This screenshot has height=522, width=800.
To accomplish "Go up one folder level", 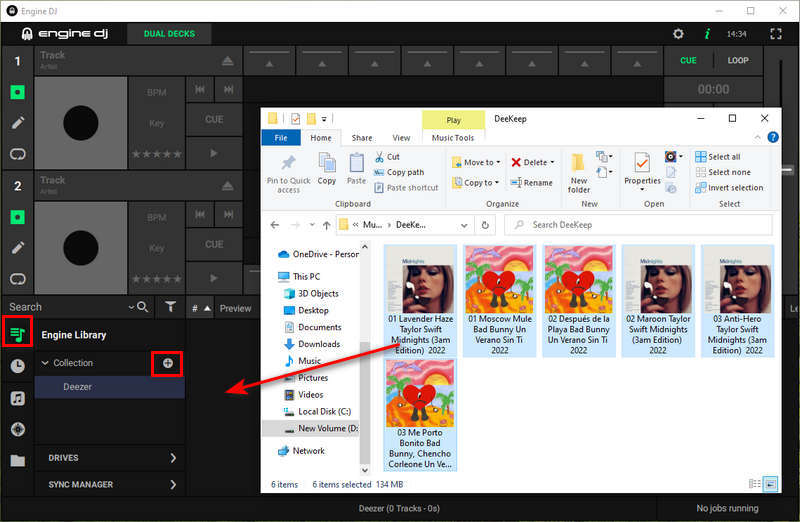I will 327,225.
